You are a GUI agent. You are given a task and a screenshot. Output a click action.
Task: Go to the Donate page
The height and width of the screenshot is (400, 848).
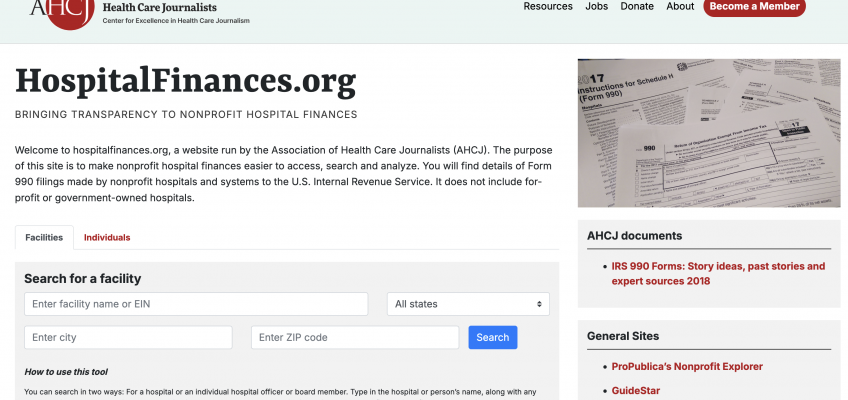(x=637, y=6)
